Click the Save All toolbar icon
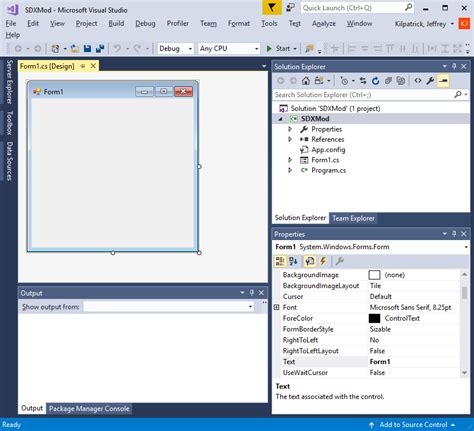Viewport: 474px width, 431px height. coord(100,49)
